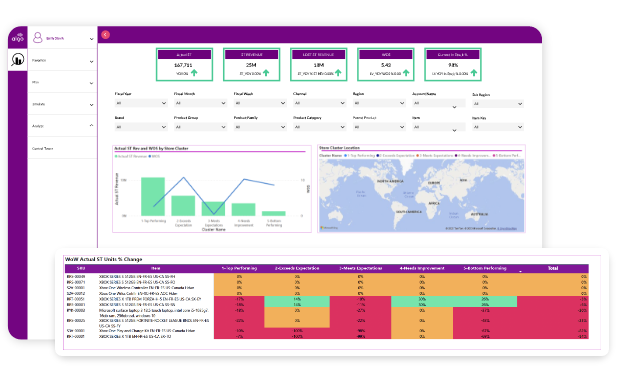The height and width of the screenshot is (370, 617).
Task: Collapse the Analyze sidebar section
Action: click(x=63, y=126)
